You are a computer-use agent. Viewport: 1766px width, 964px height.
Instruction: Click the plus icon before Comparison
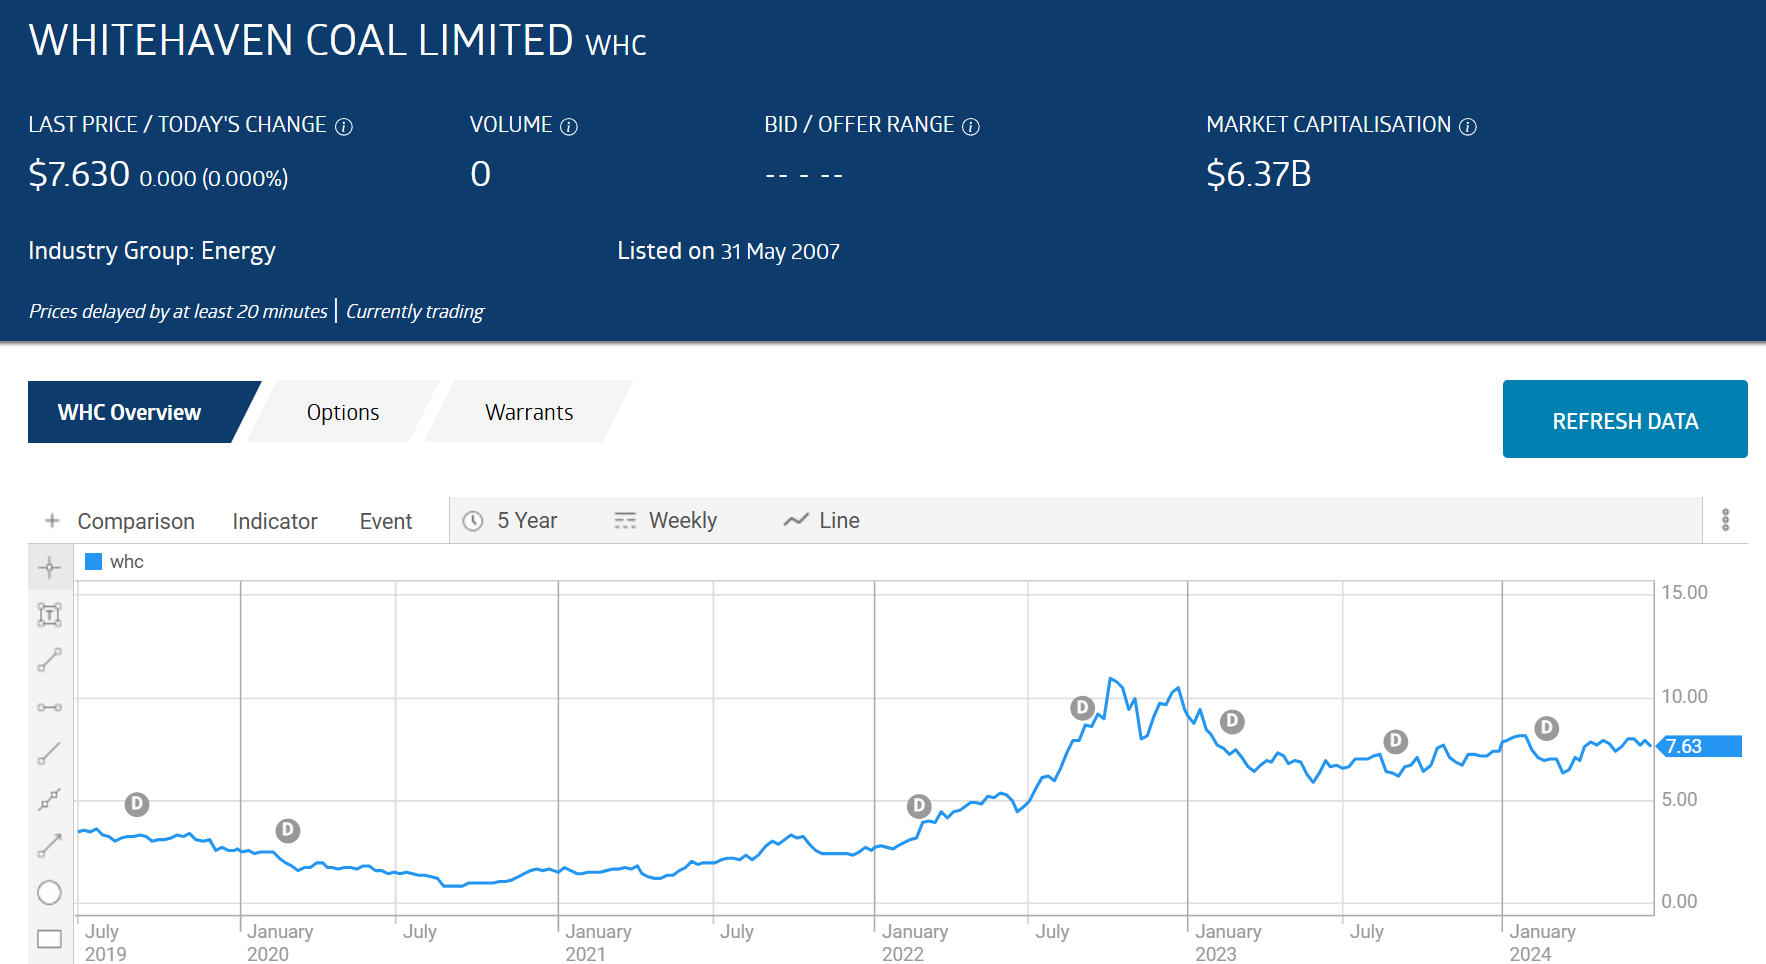(x=52, y=520)
